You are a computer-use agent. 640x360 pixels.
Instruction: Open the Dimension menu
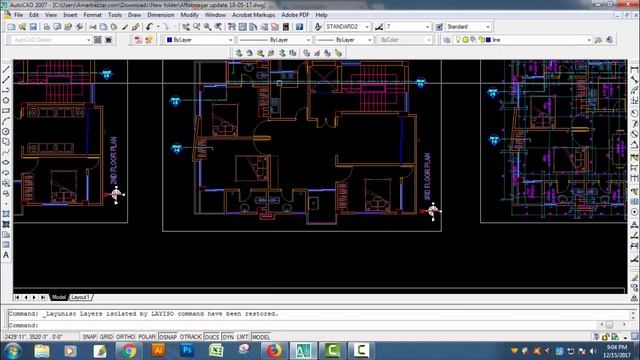tap(161, 15)
